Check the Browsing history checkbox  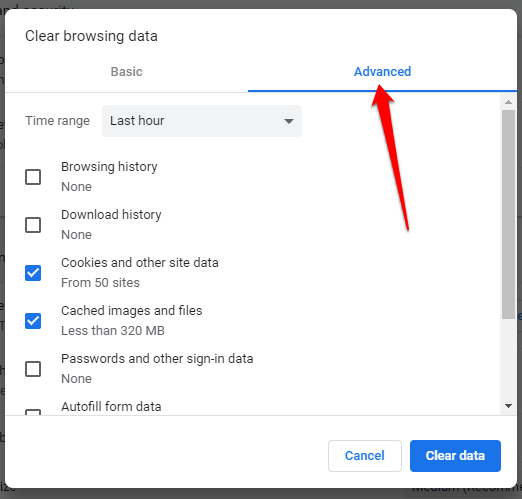click(x=33, y=177)
